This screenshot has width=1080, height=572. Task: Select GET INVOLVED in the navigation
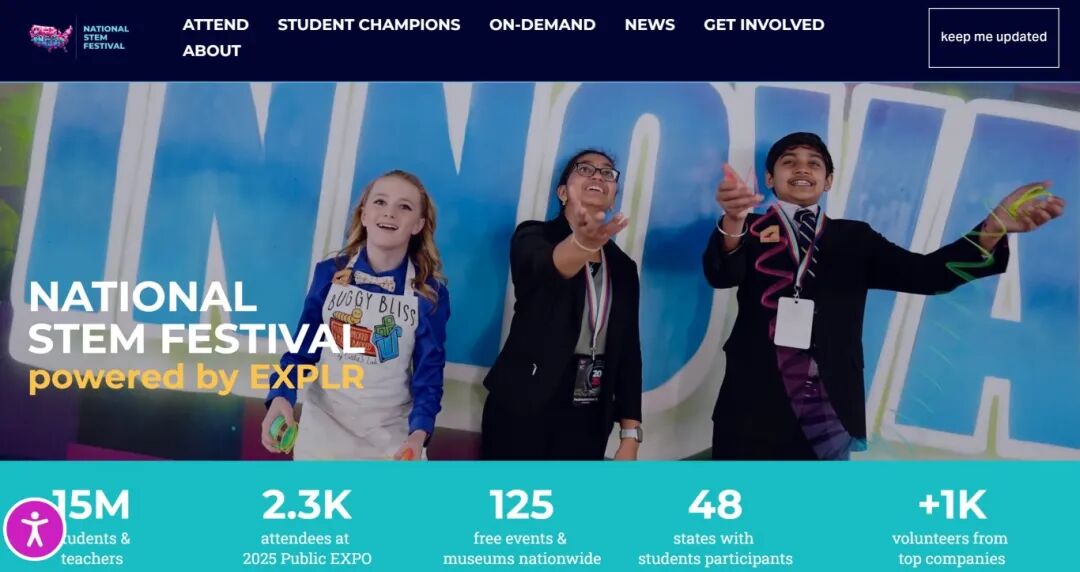(764, 25)
